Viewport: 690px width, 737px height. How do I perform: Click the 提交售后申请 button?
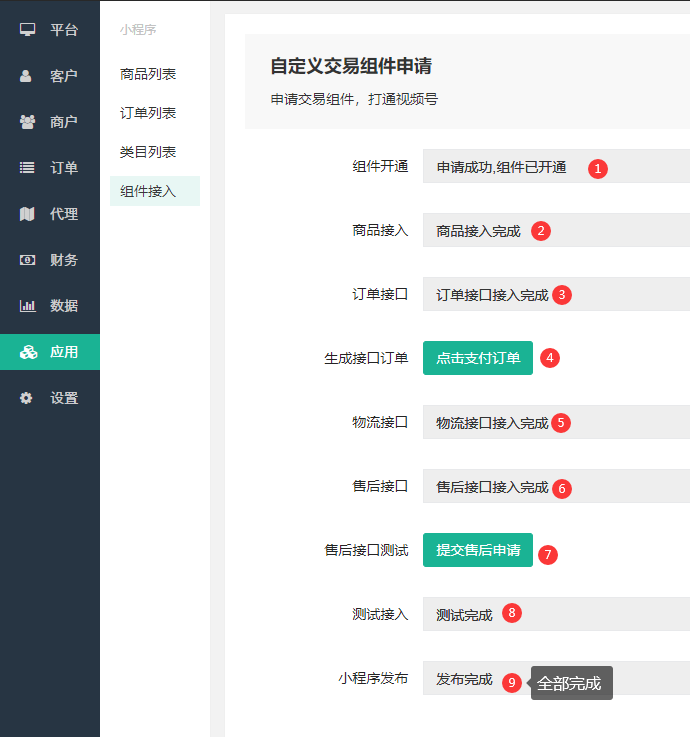(478, 550)
